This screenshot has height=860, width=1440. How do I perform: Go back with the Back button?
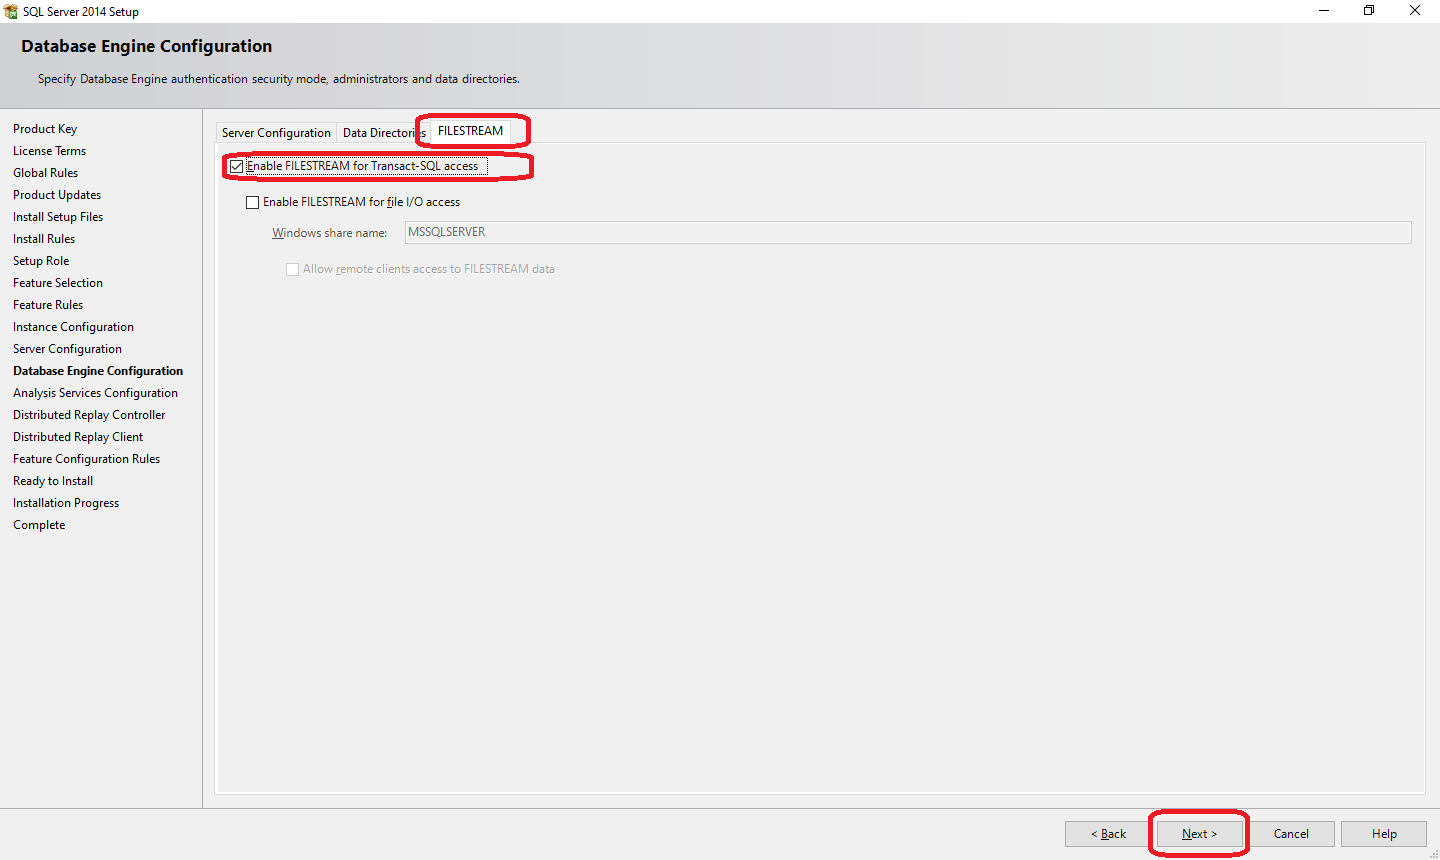pos(1108,834)
